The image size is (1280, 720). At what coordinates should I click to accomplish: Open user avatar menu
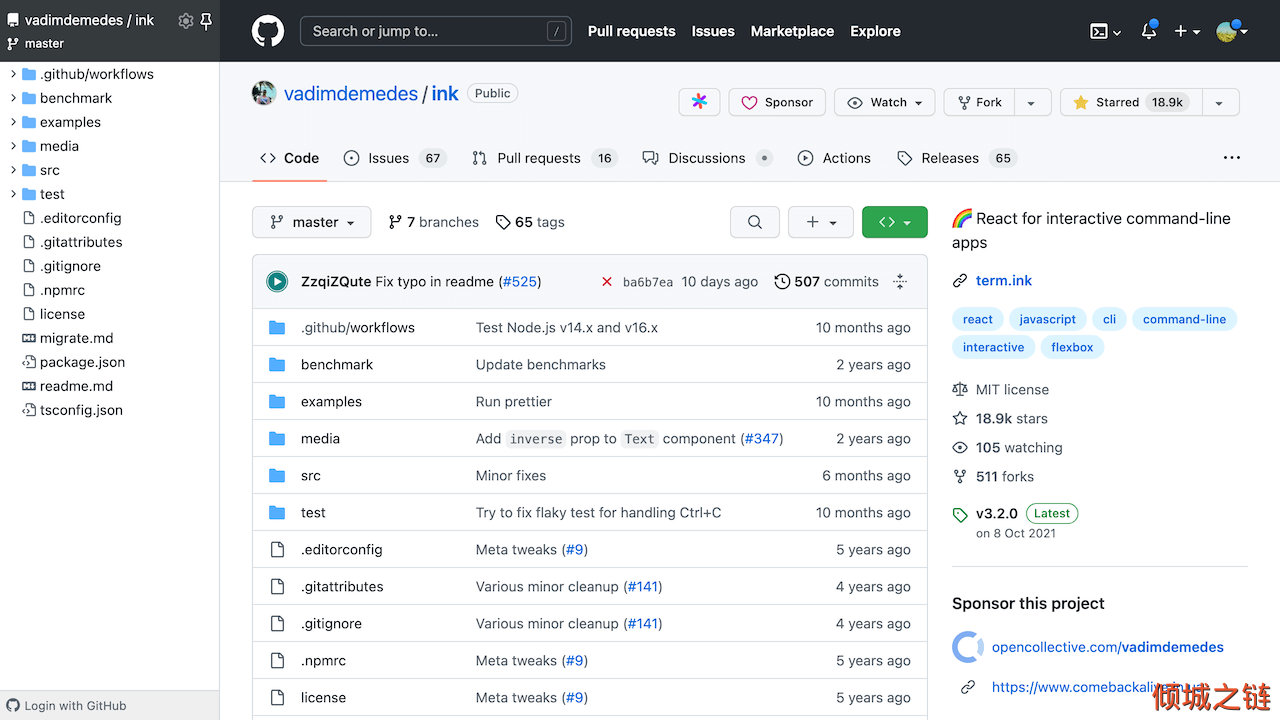coord(1232,31)
